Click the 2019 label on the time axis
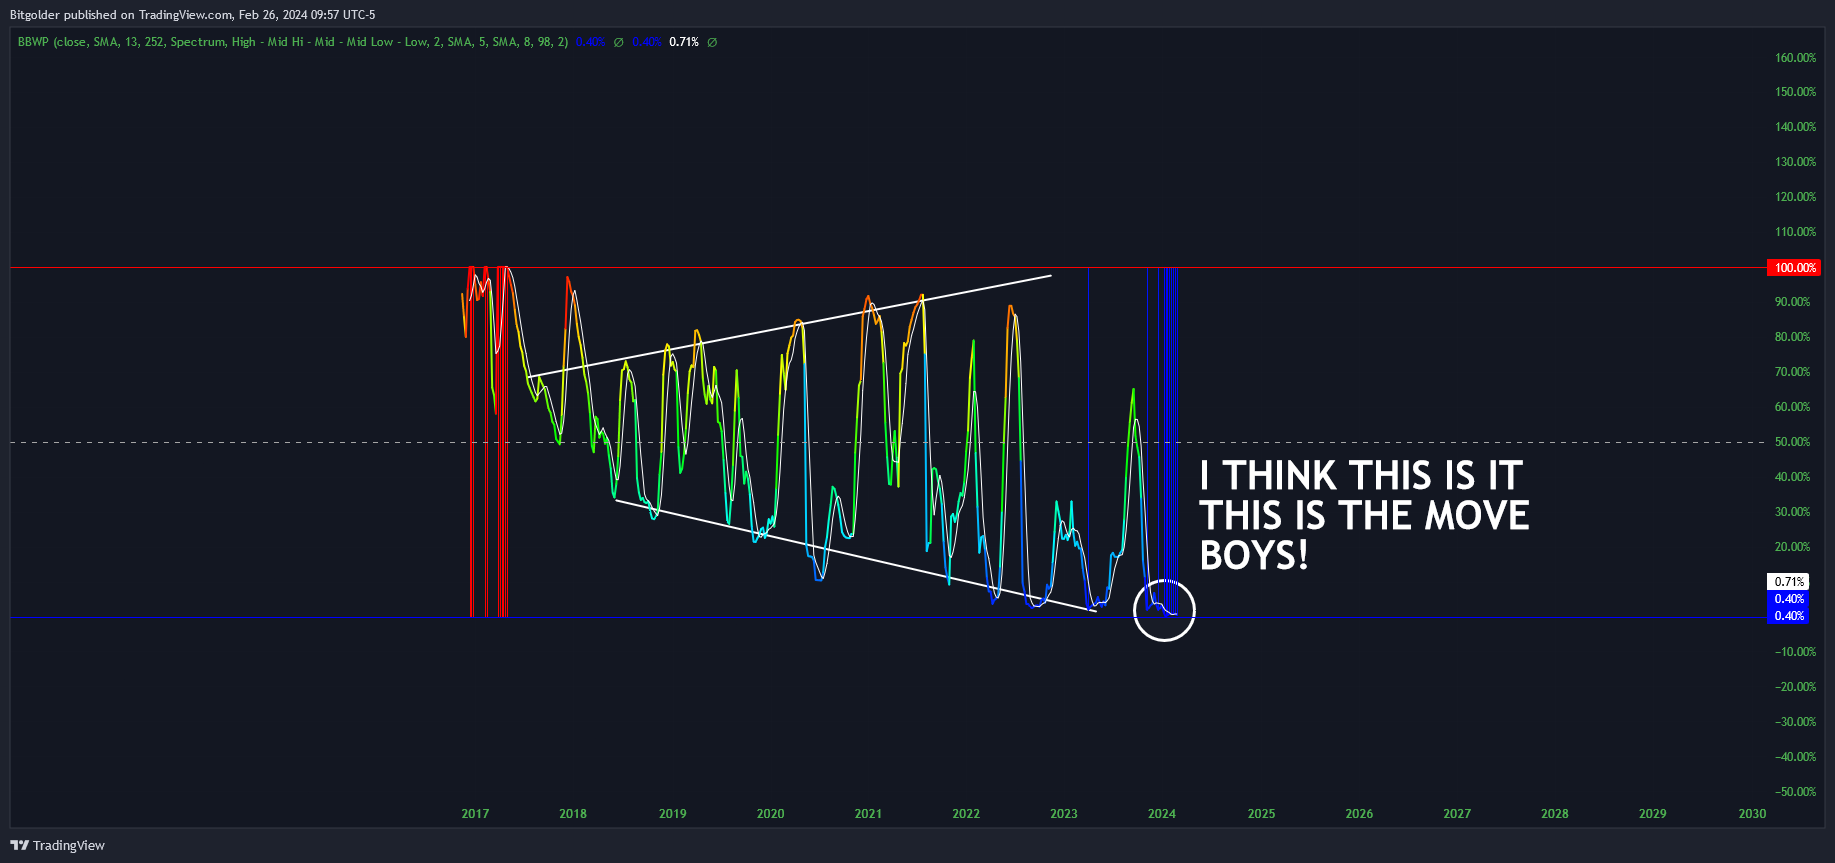The height and width of the screenshot is (863, 1835). click(673, 814)
